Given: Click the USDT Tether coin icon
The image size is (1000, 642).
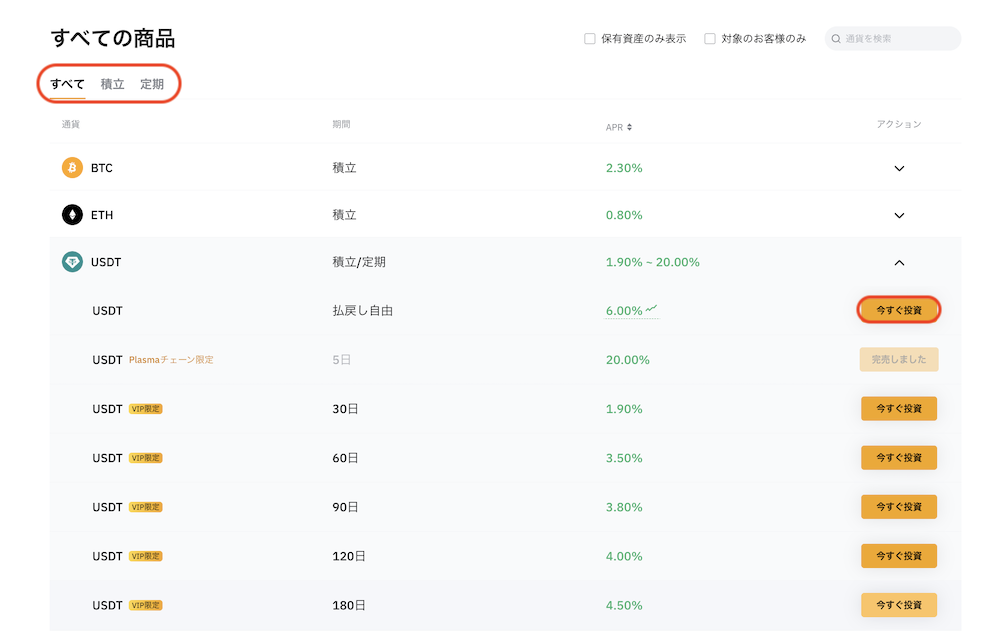Looking at the screenshot, I should coord(72,262).
